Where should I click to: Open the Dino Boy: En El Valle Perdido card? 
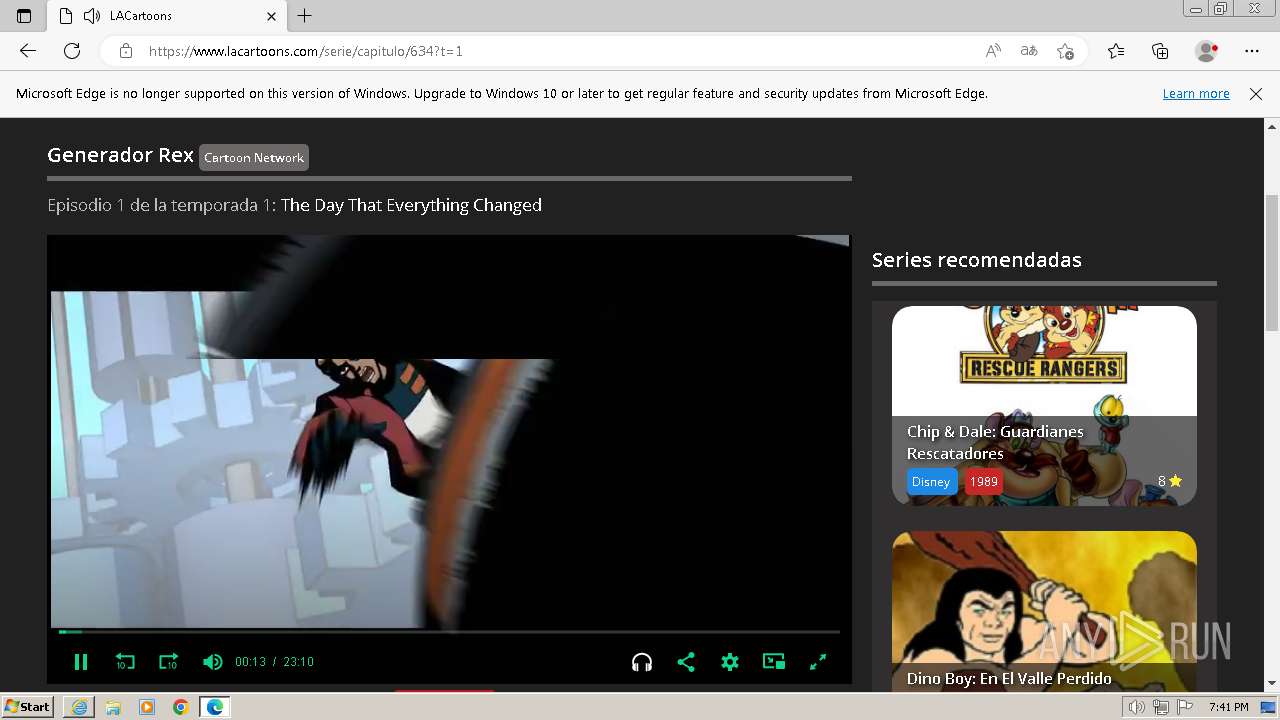click(1044, 610)
